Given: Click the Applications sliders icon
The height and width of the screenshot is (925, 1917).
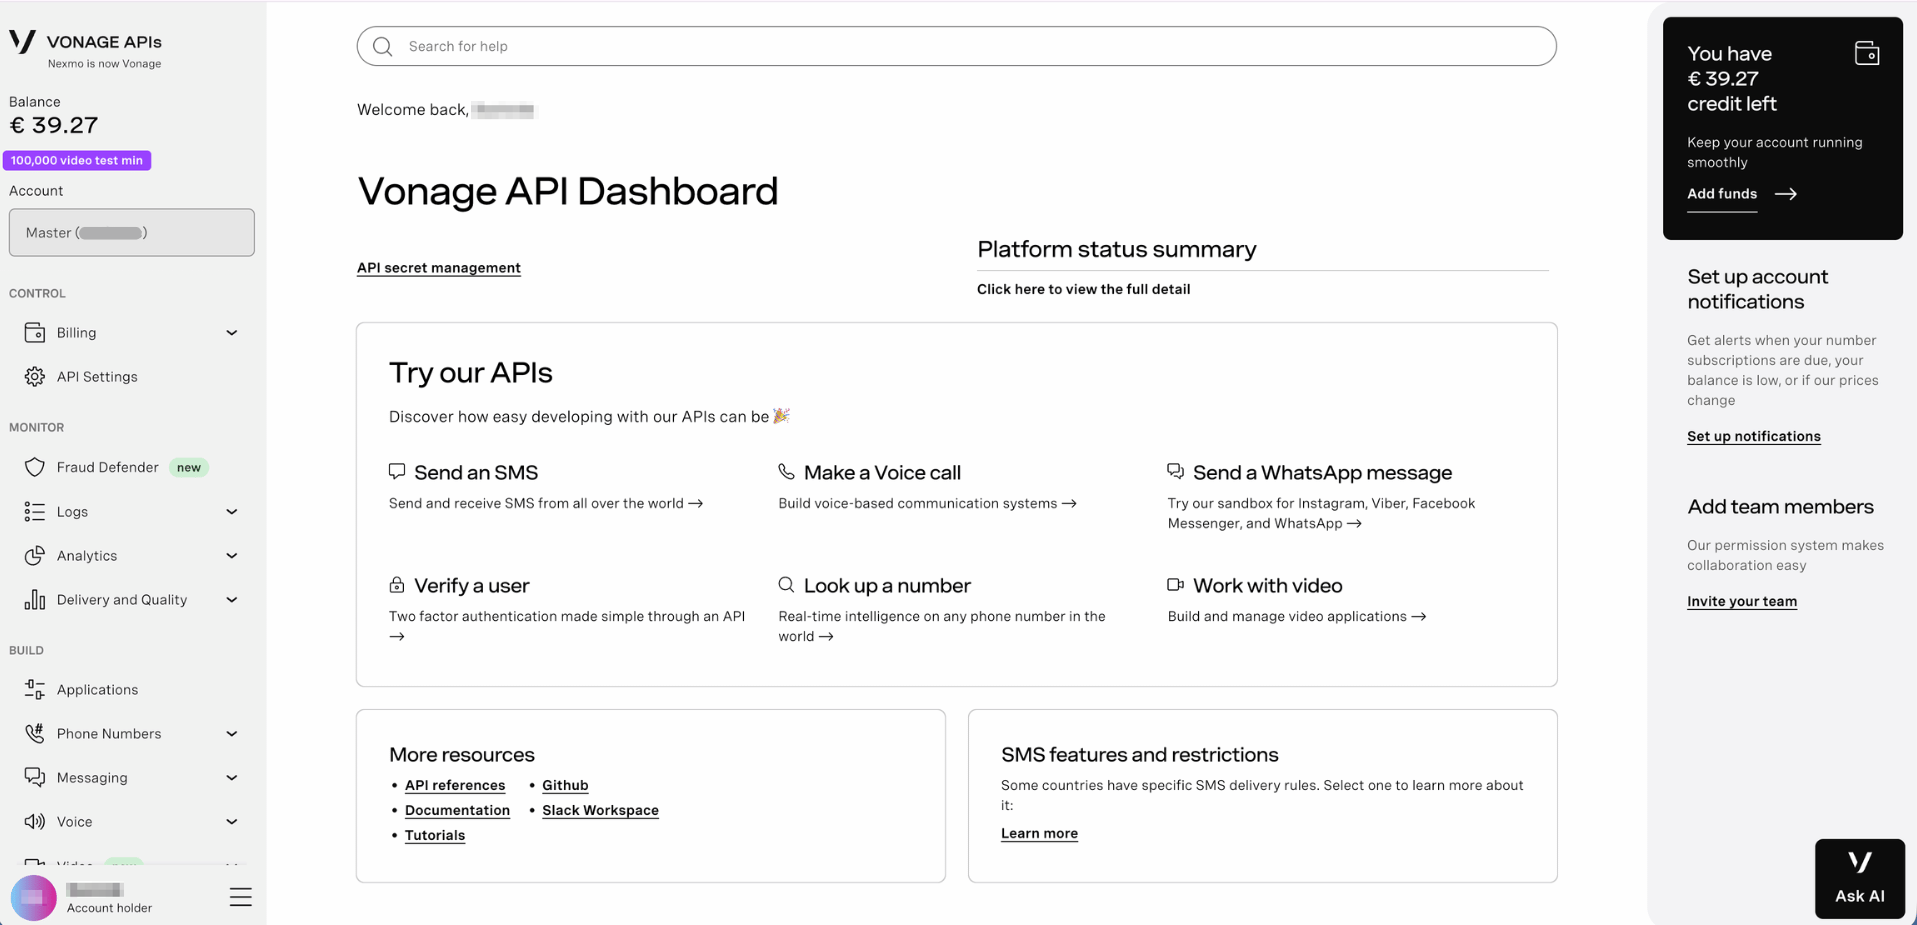Looking at the screenshot, I should pos(35,689).
